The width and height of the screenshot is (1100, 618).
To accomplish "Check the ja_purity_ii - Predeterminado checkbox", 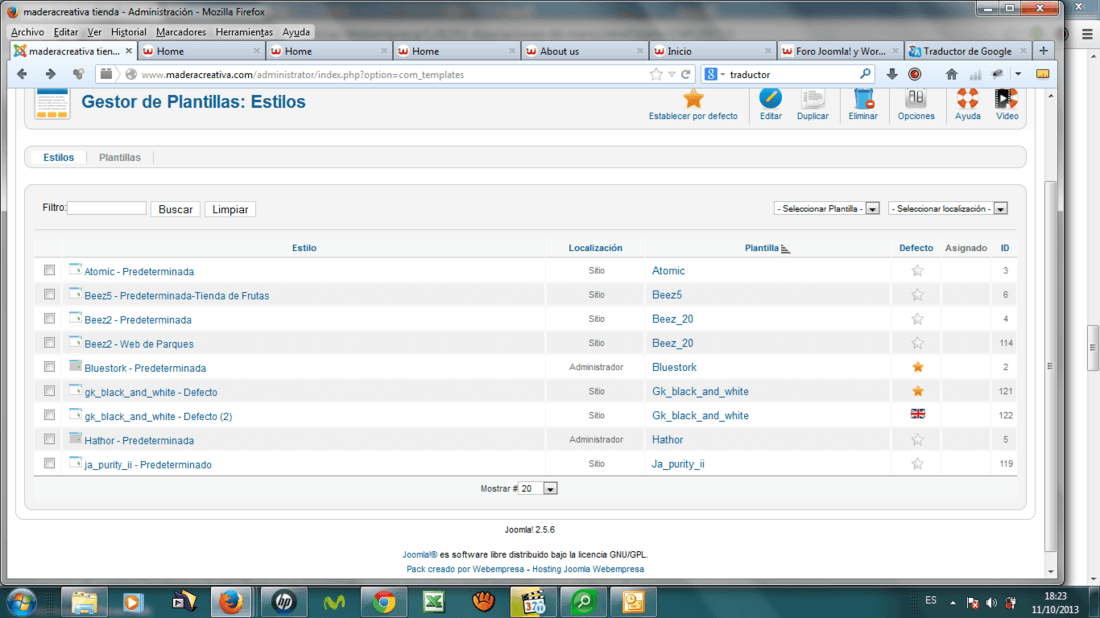I will point(49,463).
